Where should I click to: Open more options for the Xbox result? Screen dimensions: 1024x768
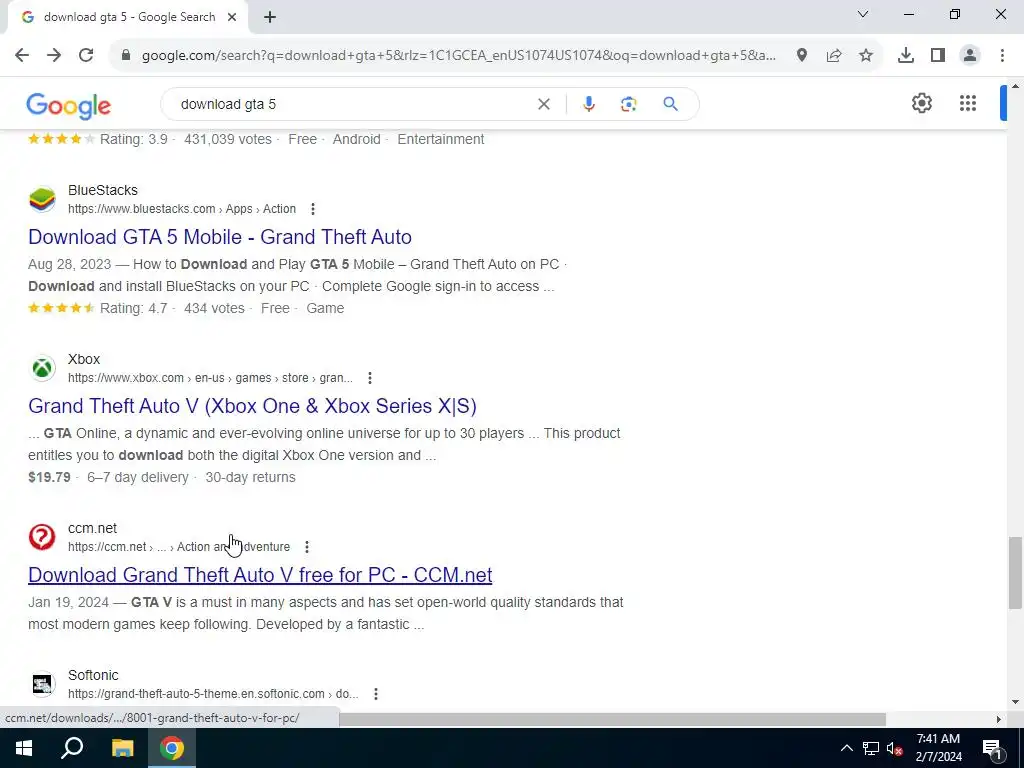pyautogui.click(x=370, y=378)
